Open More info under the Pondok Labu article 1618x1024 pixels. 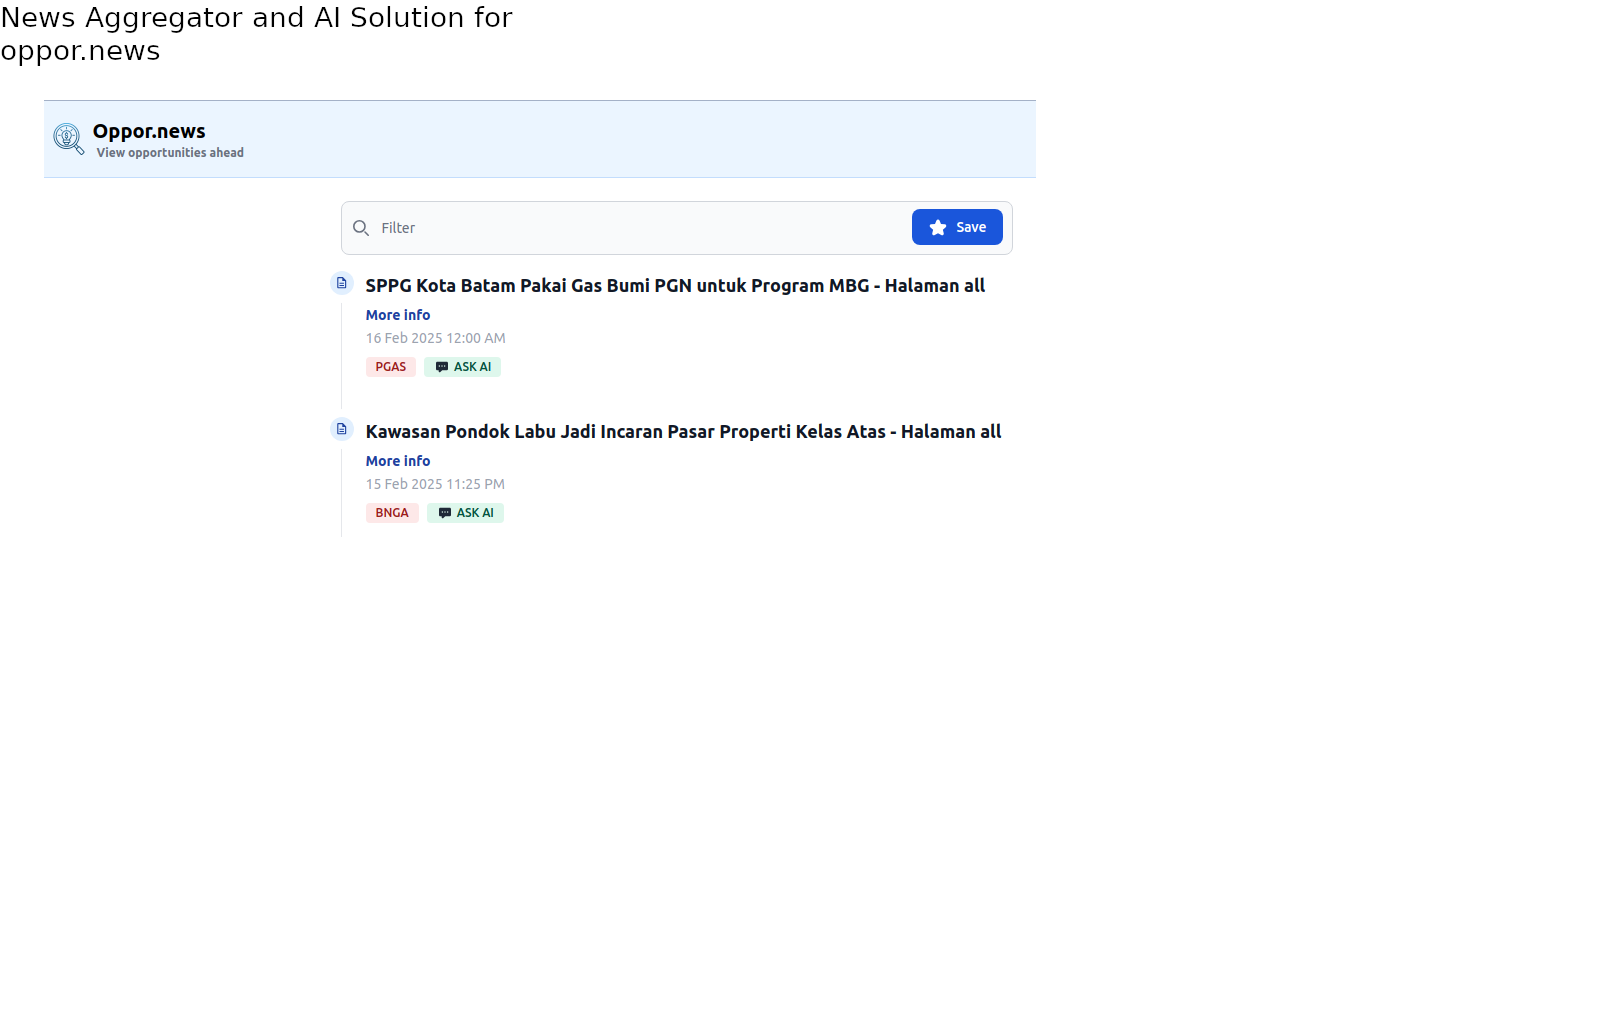pyautogui.click(x=398, y=461)
